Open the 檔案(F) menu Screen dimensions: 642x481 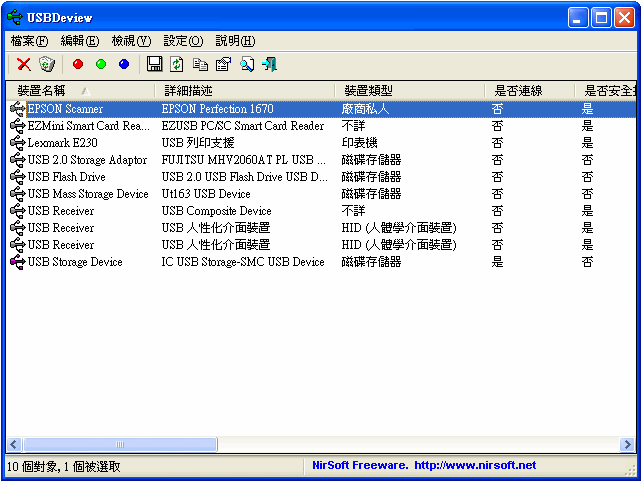point(29,41)
